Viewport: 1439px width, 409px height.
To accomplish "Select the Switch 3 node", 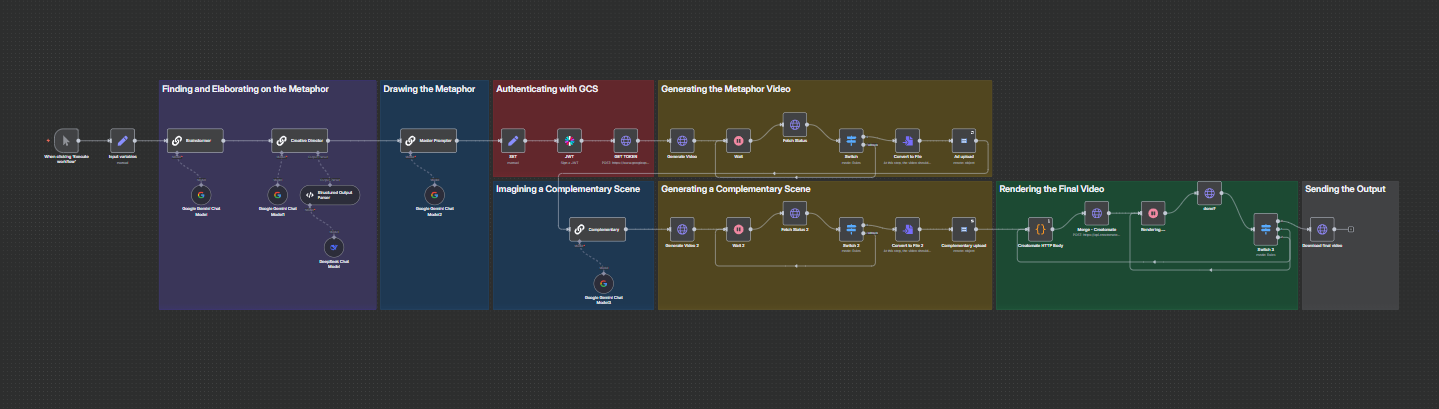I will coord(851,230).
